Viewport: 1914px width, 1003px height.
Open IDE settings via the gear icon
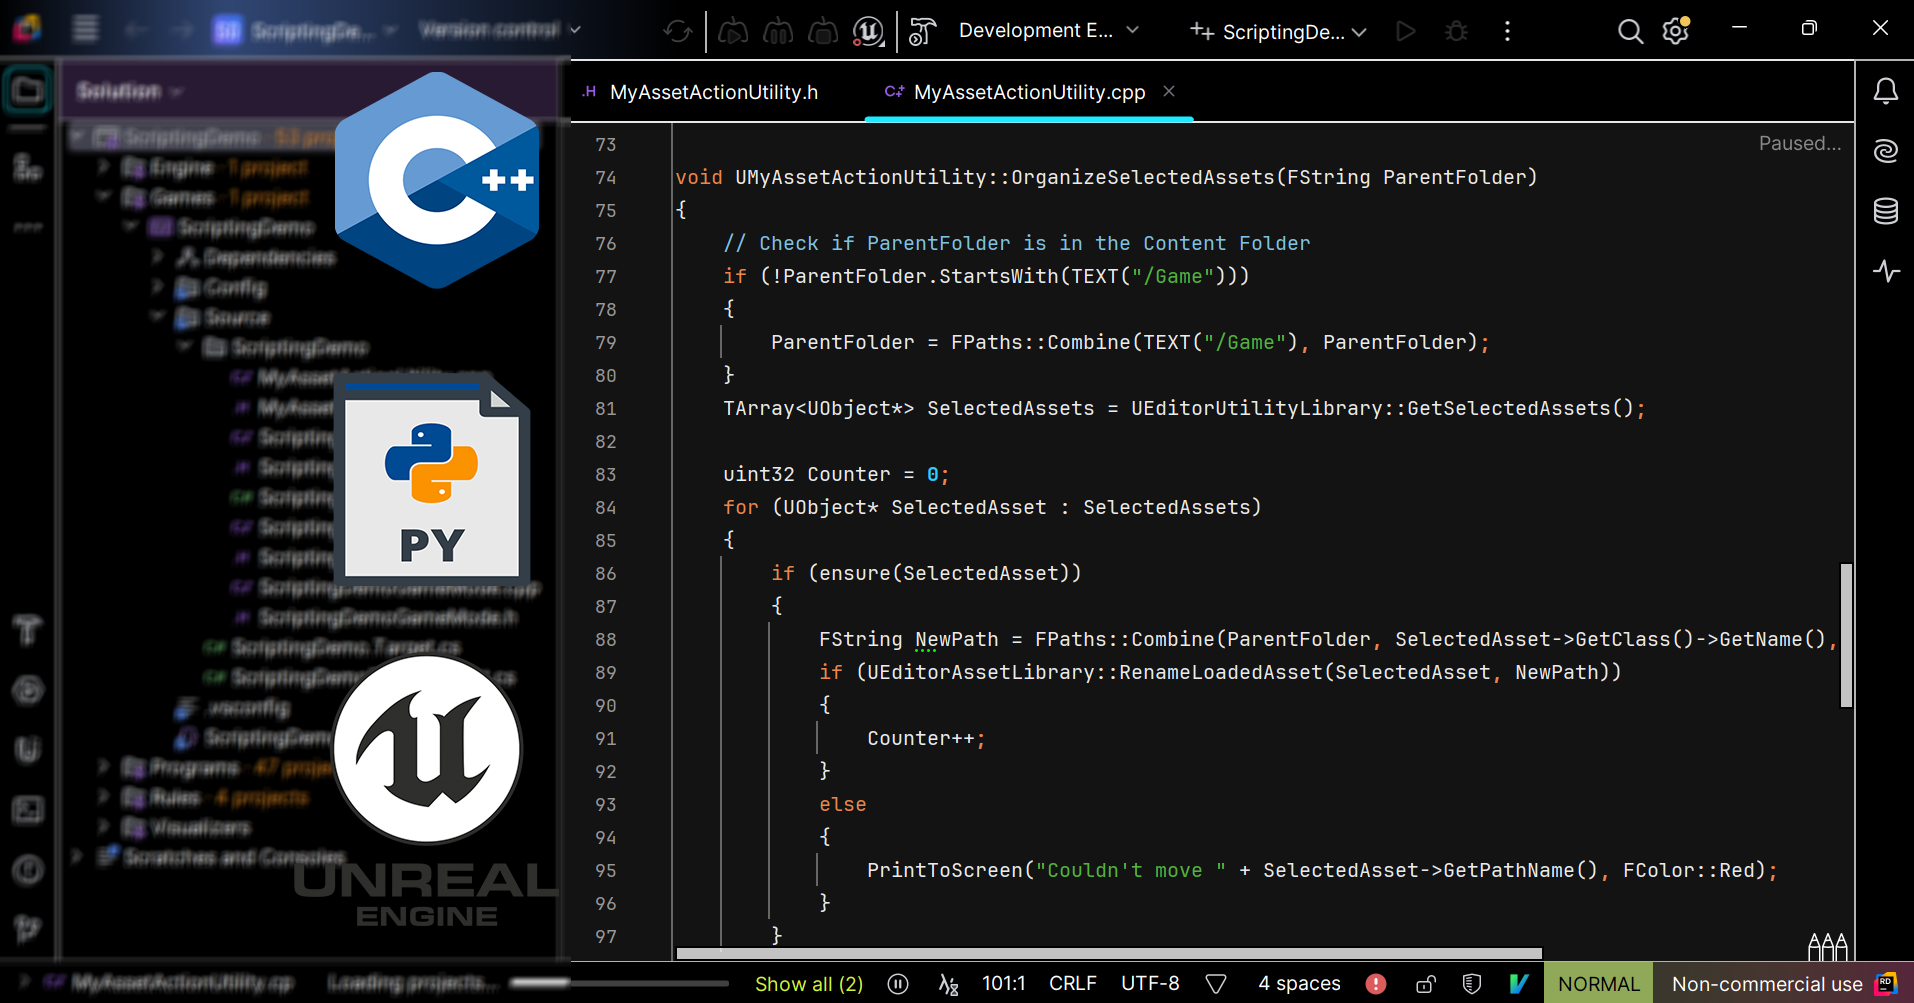[x=1676, y=31]
